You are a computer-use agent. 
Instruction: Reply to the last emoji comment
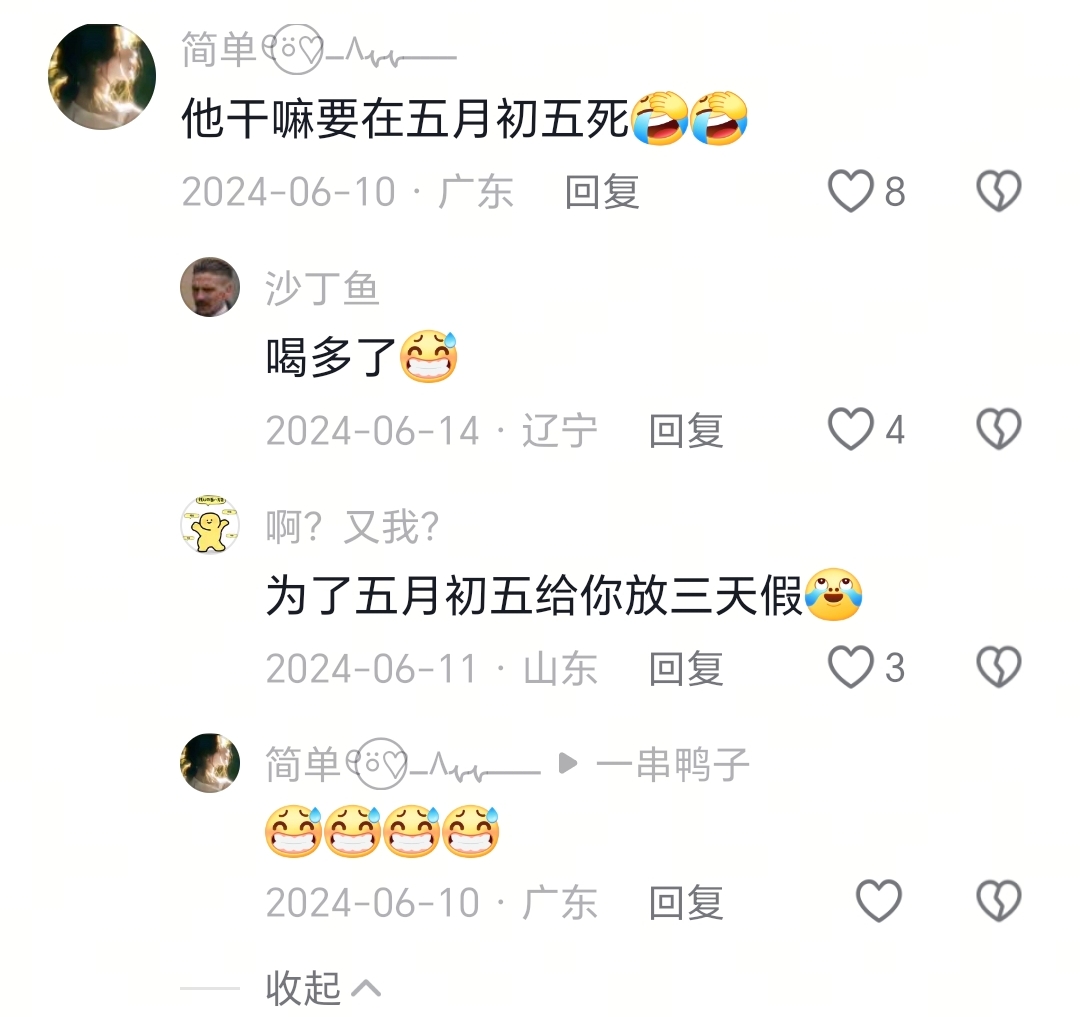pos(686,902)
